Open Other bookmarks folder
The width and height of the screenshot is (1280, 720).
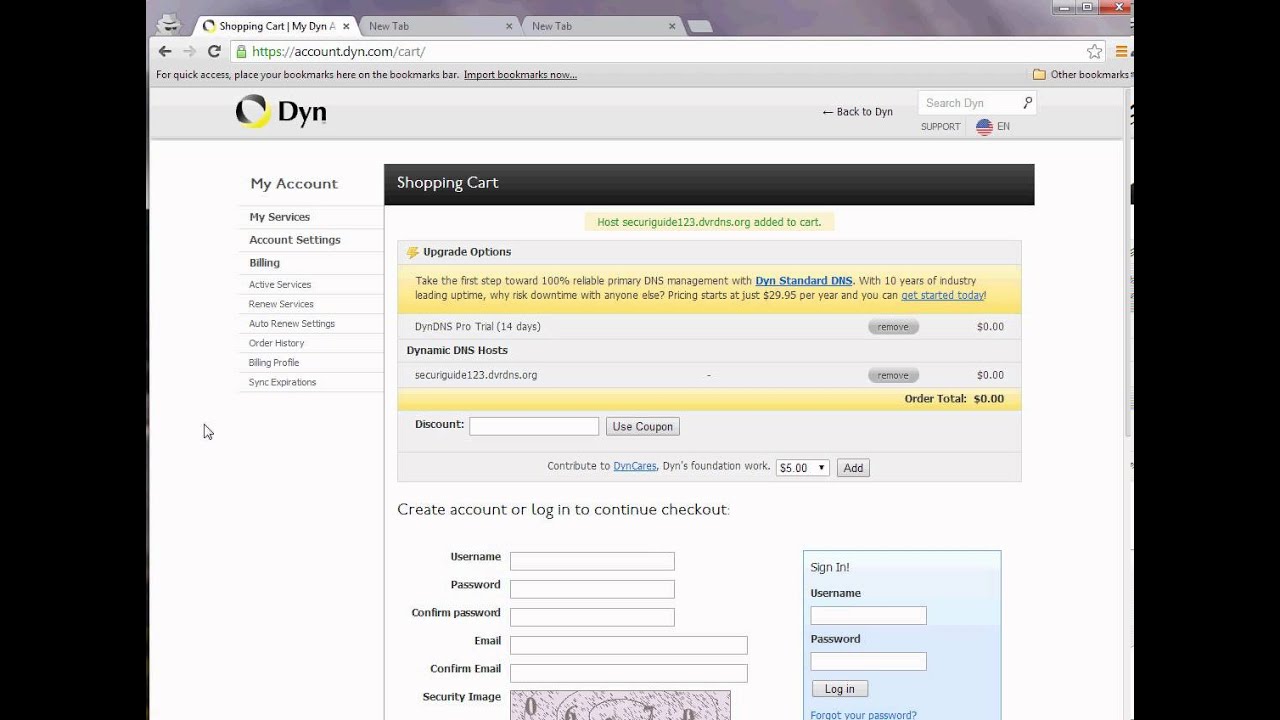click(1080, 74)
